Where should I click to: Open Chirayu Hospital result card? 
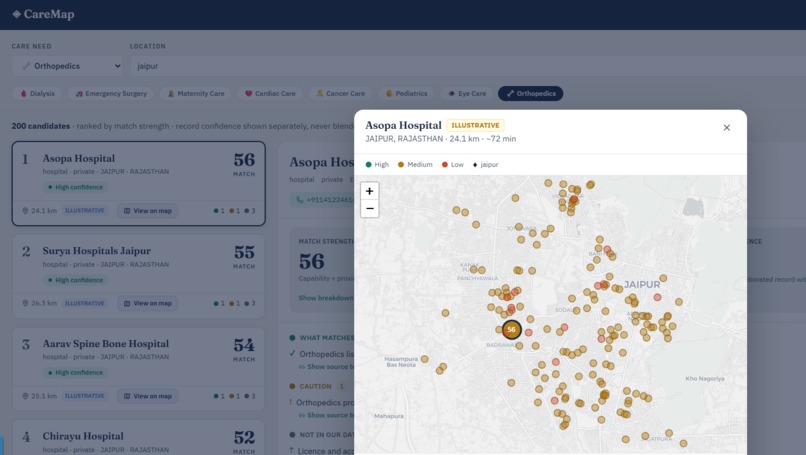click(138, 438)
